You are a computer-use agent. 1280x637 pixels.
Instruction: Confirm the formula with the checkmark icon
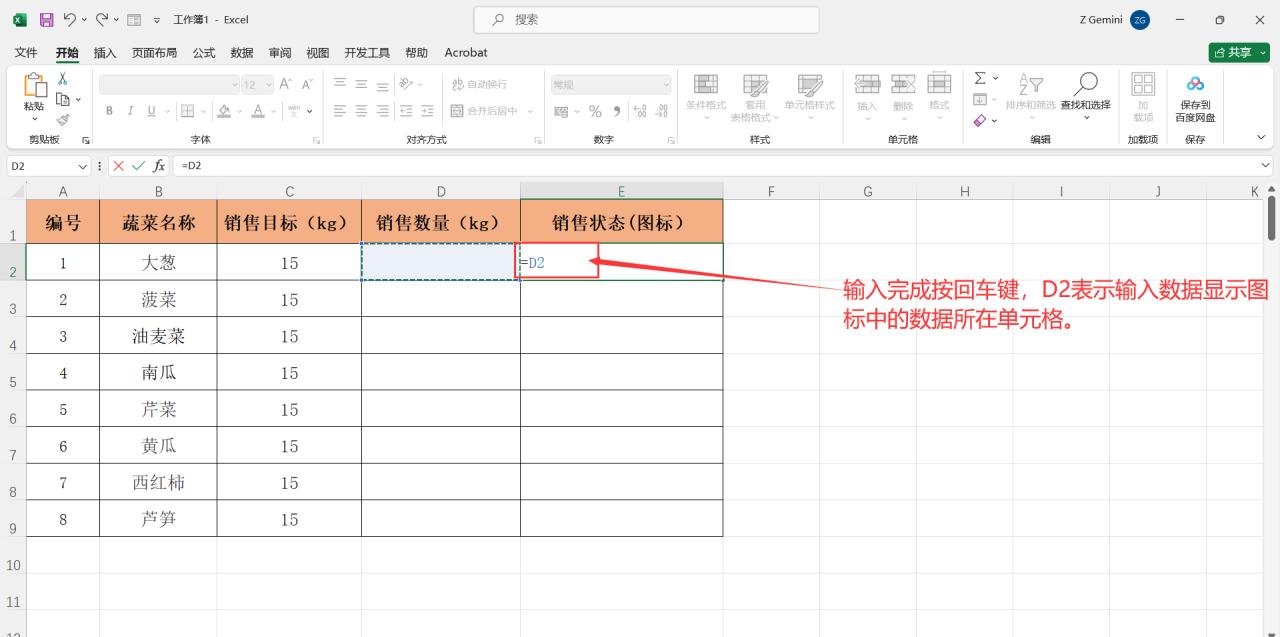pos(139,165)
